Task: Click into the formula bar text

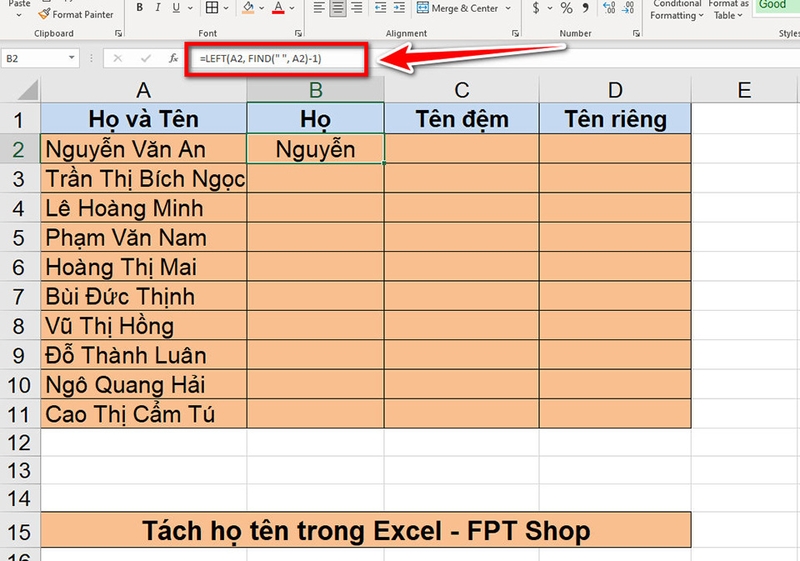Action: point(261,59)
